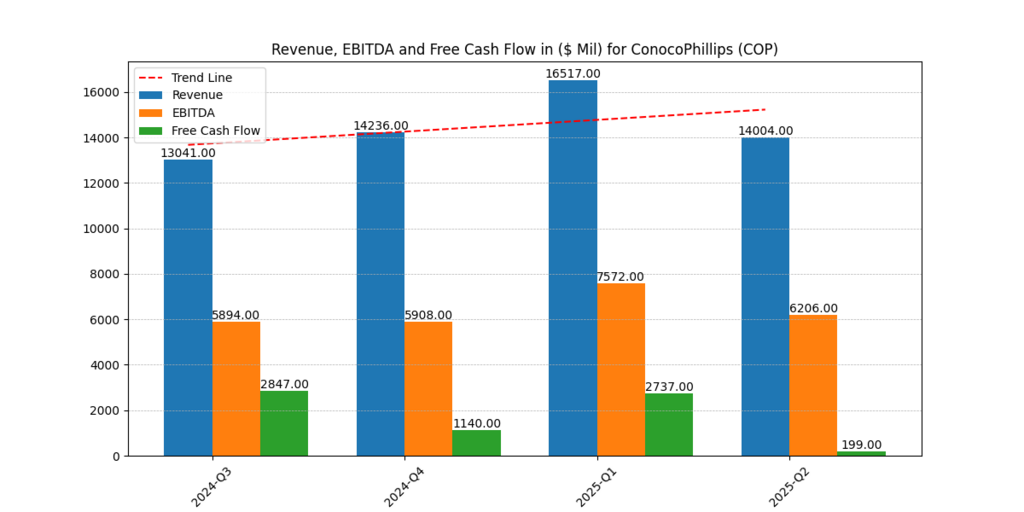Image resolution: width=1024 pixels, height=512 pixels.
Task: Click the 16517.00 data label
Action: tap(573, 74)
